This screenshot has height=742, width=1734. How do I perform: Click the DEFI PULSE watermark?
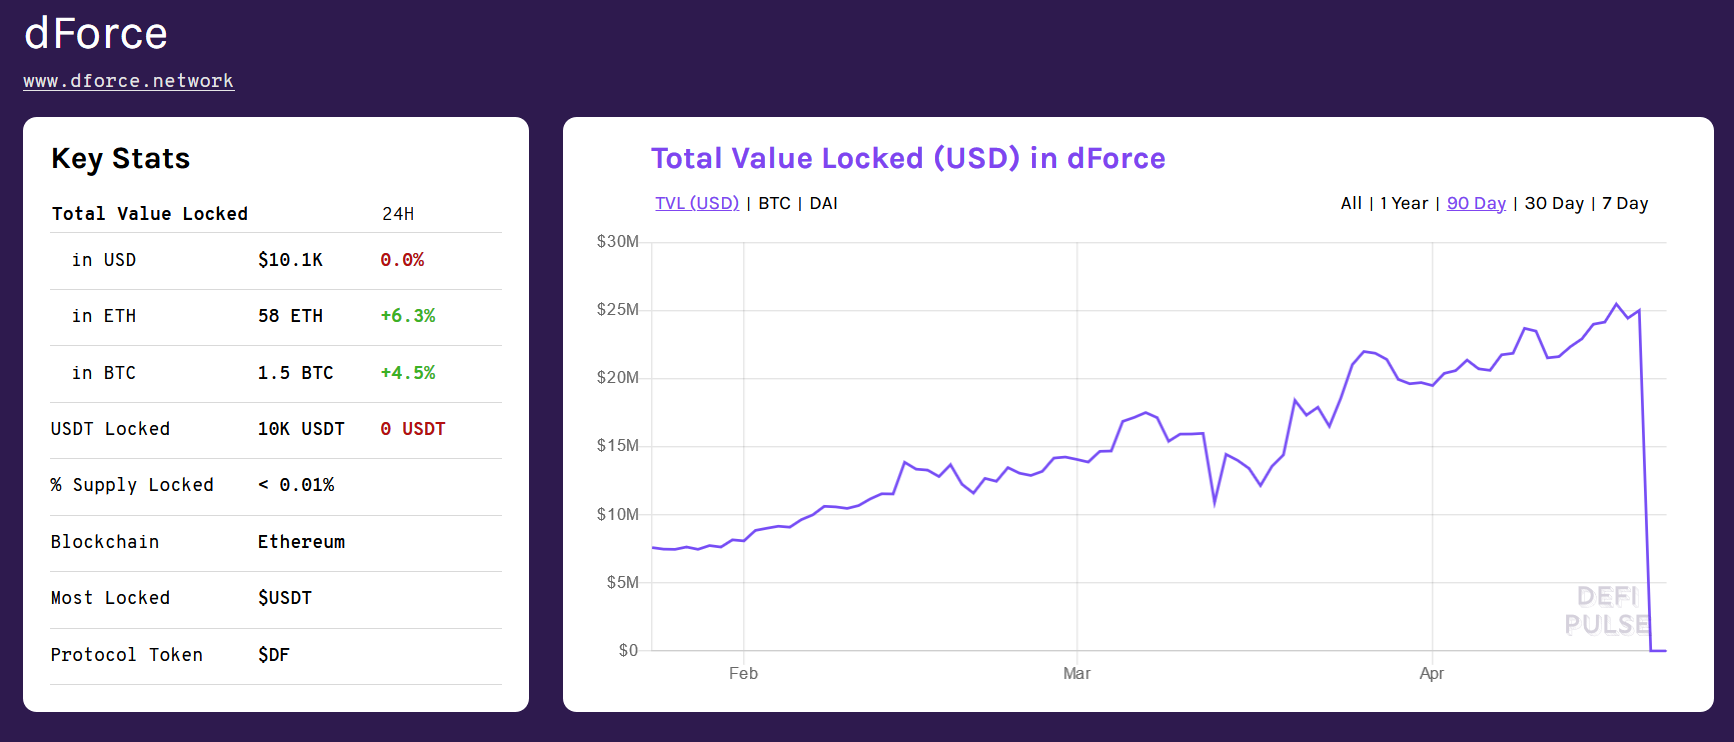tap(1606, 610)
